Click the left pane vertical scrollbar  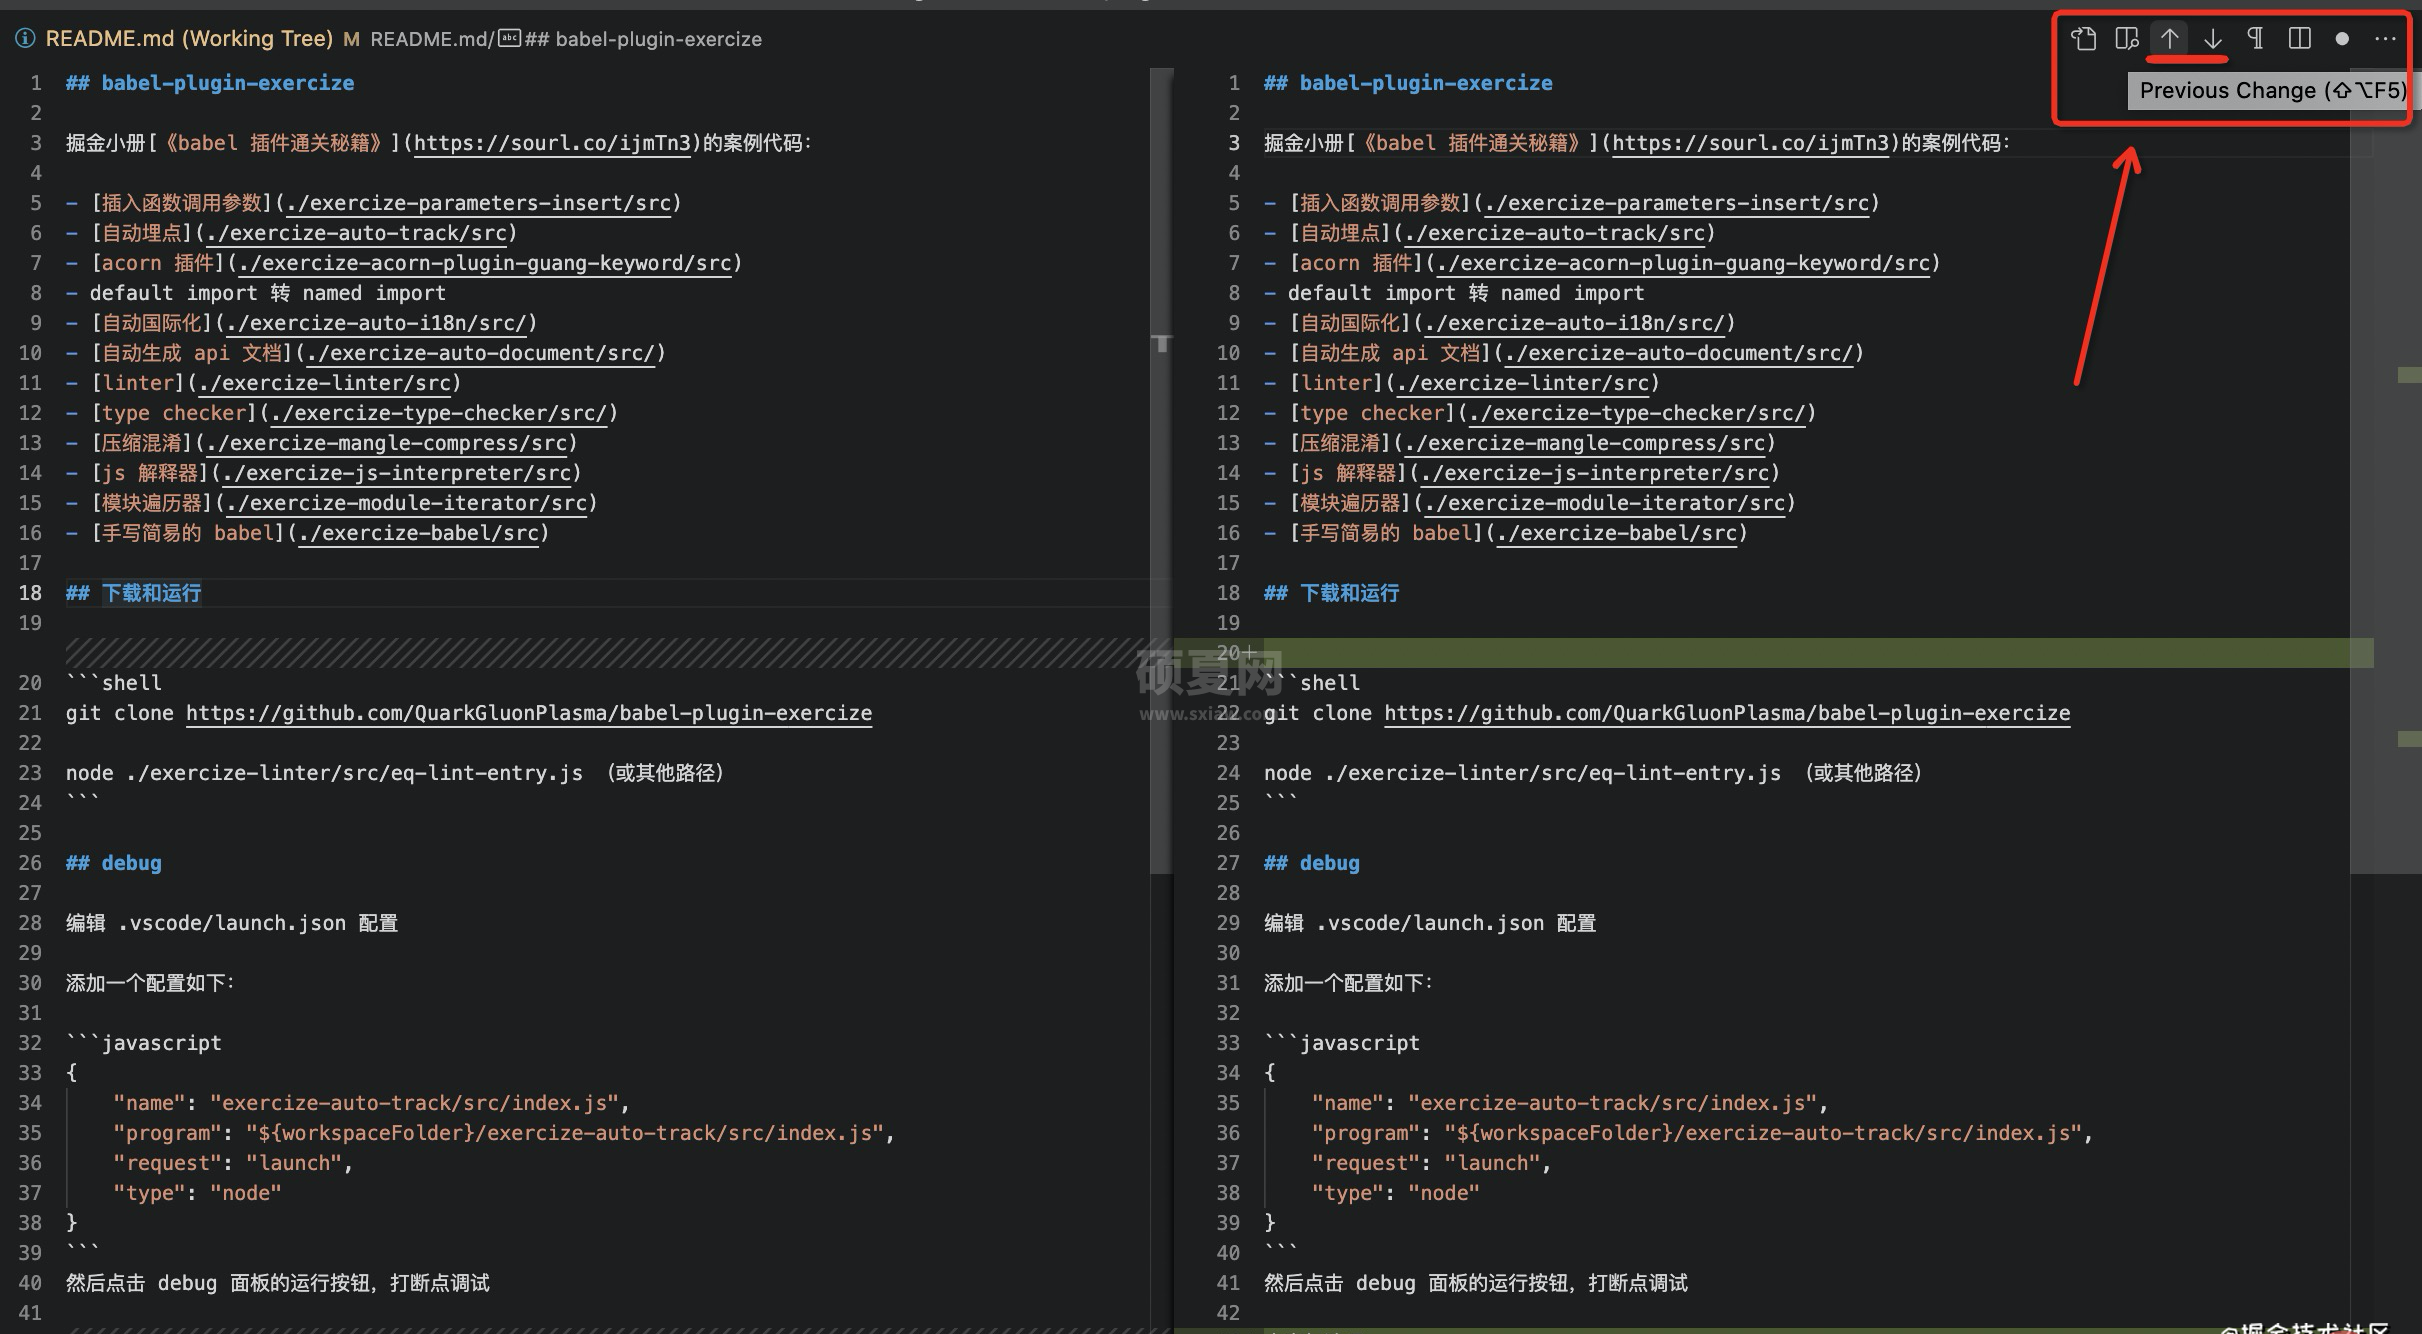[x=1161, y=470]
